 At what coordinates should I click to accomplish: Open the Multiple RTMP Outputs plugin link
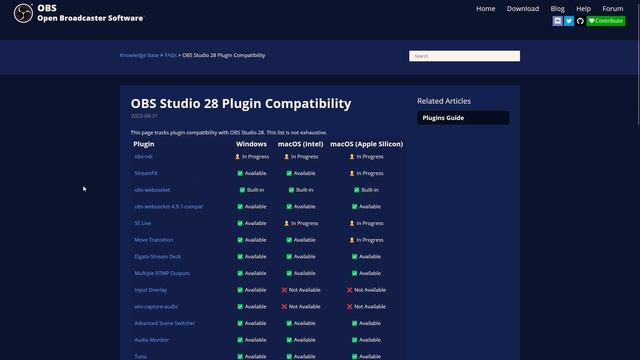162,273
